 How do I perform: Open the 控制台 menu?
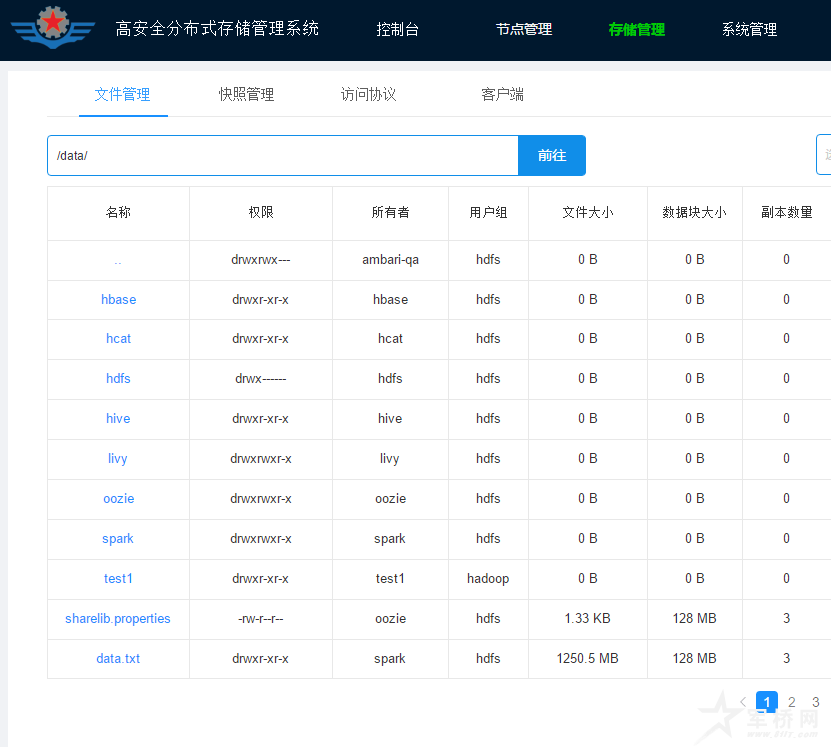397,30
